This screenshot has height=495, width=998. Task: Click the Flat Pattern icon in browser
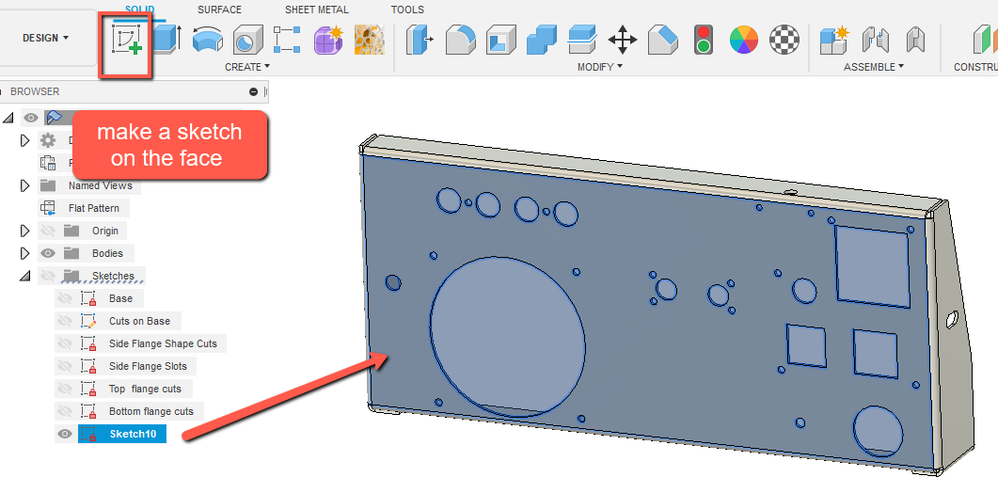[48, 208]
